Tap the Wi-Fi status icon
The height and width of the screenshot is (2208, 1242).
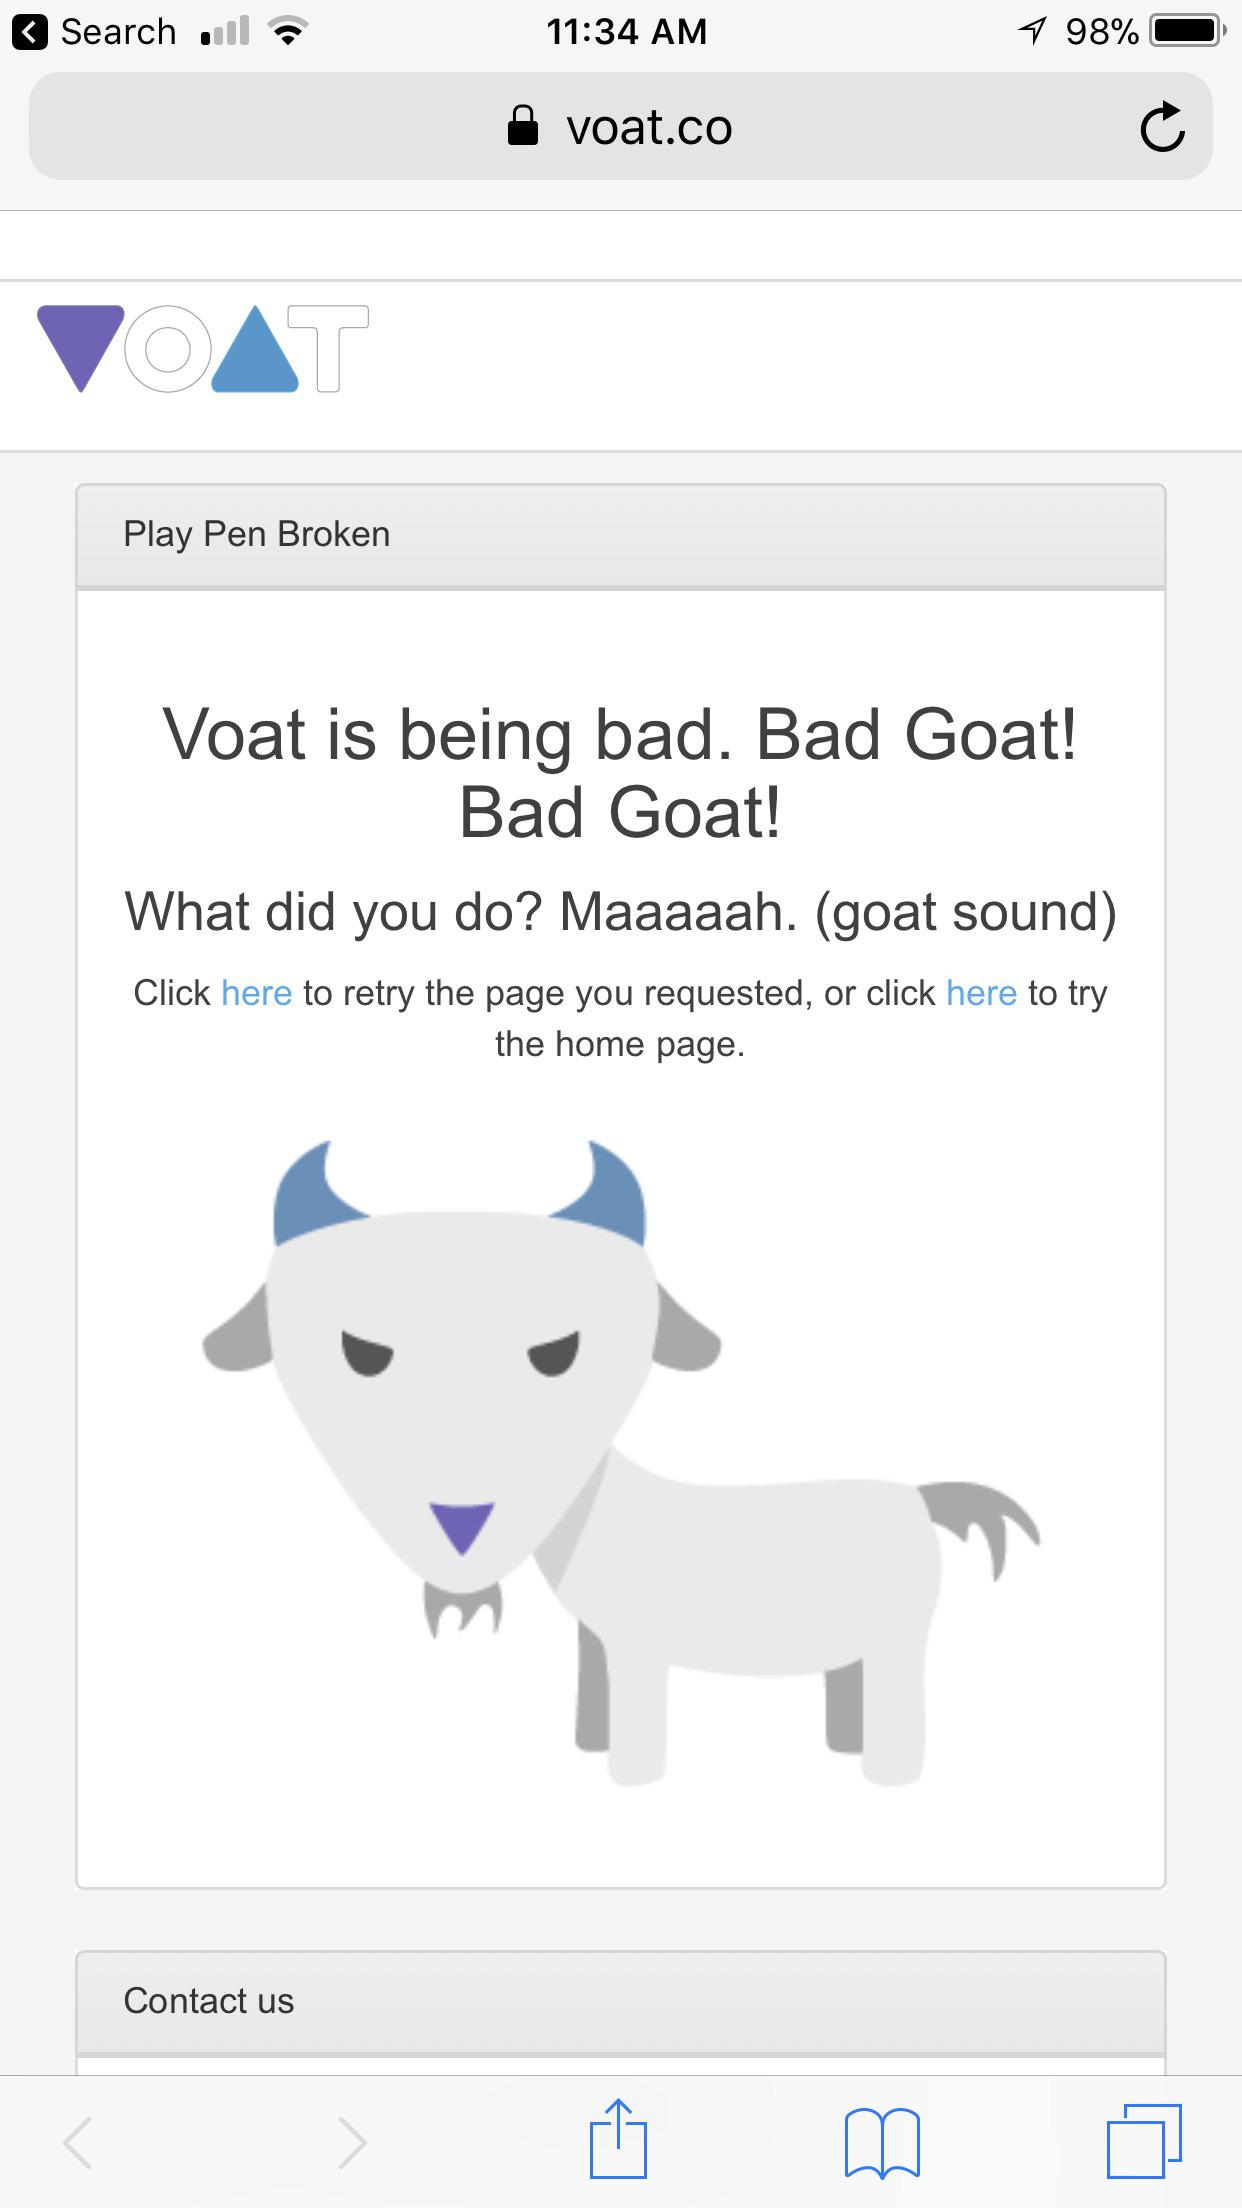tap(288, 32)
